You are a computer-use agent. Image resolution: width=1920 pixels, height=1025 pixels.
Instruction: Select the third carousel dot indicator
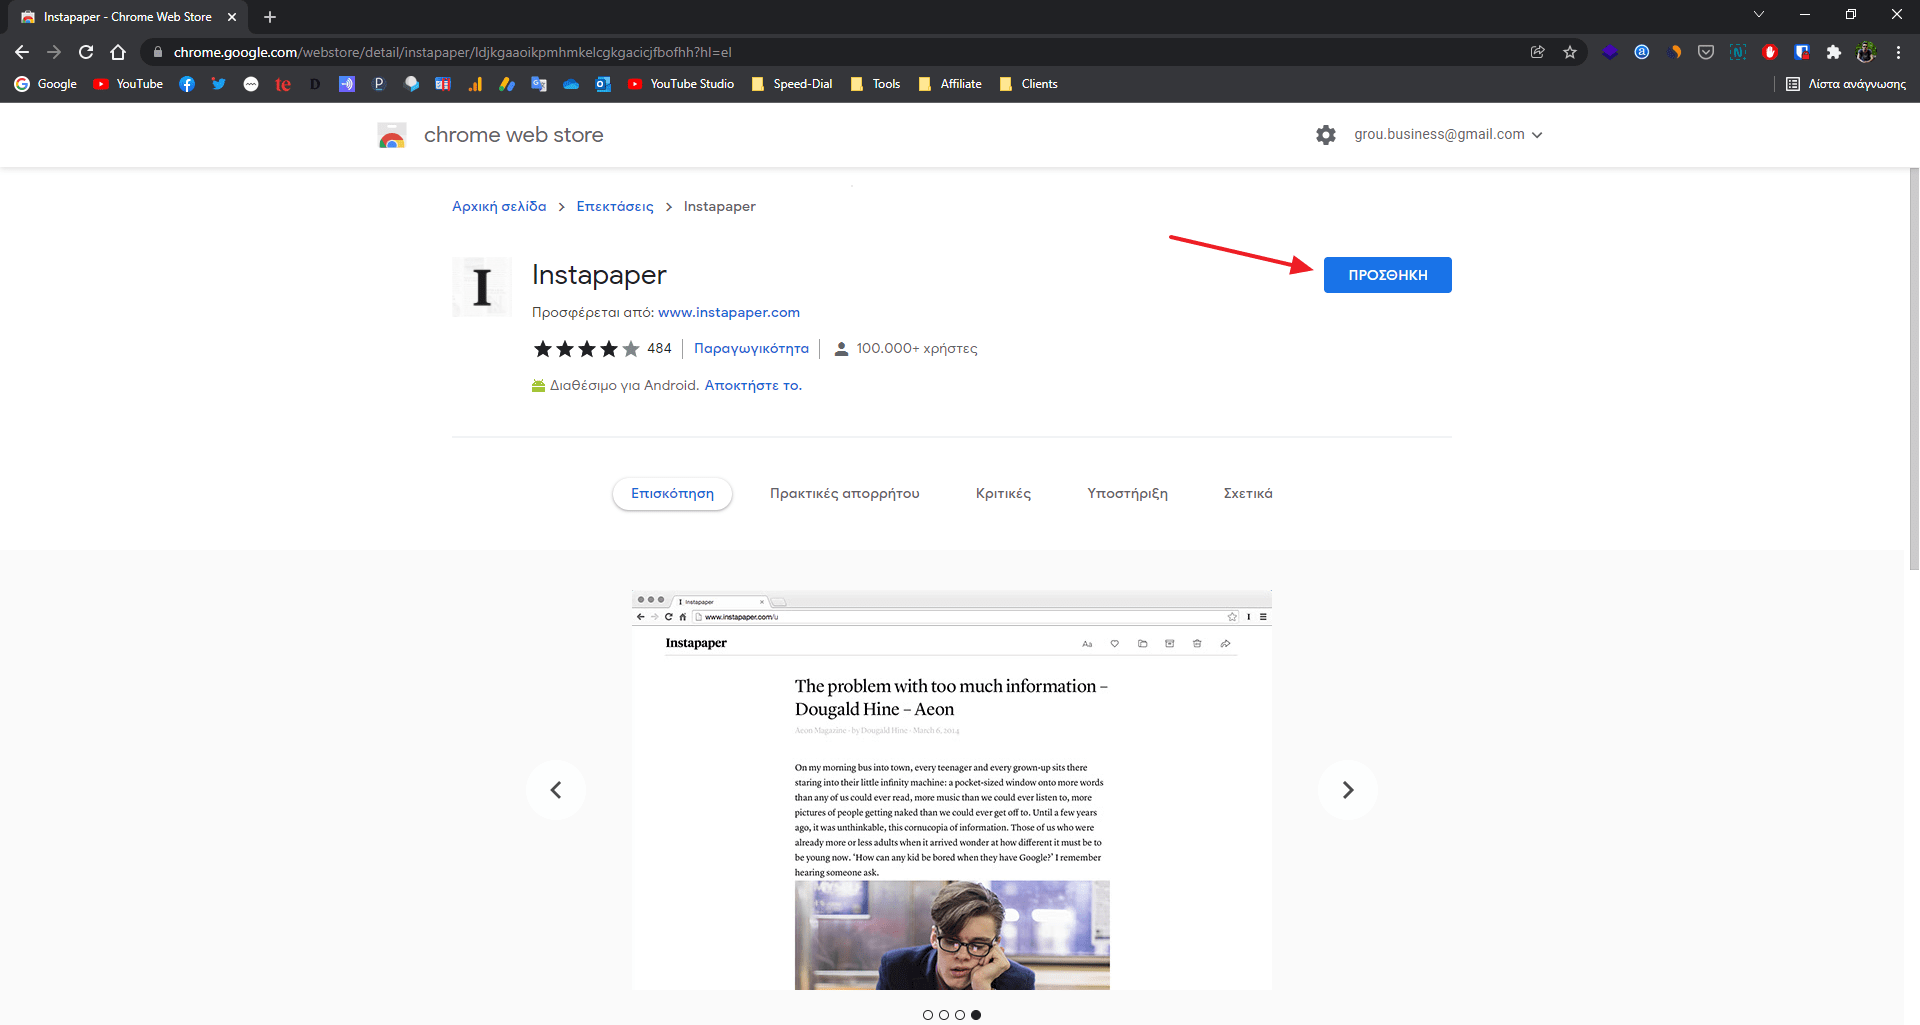[x=960, y=1015]
